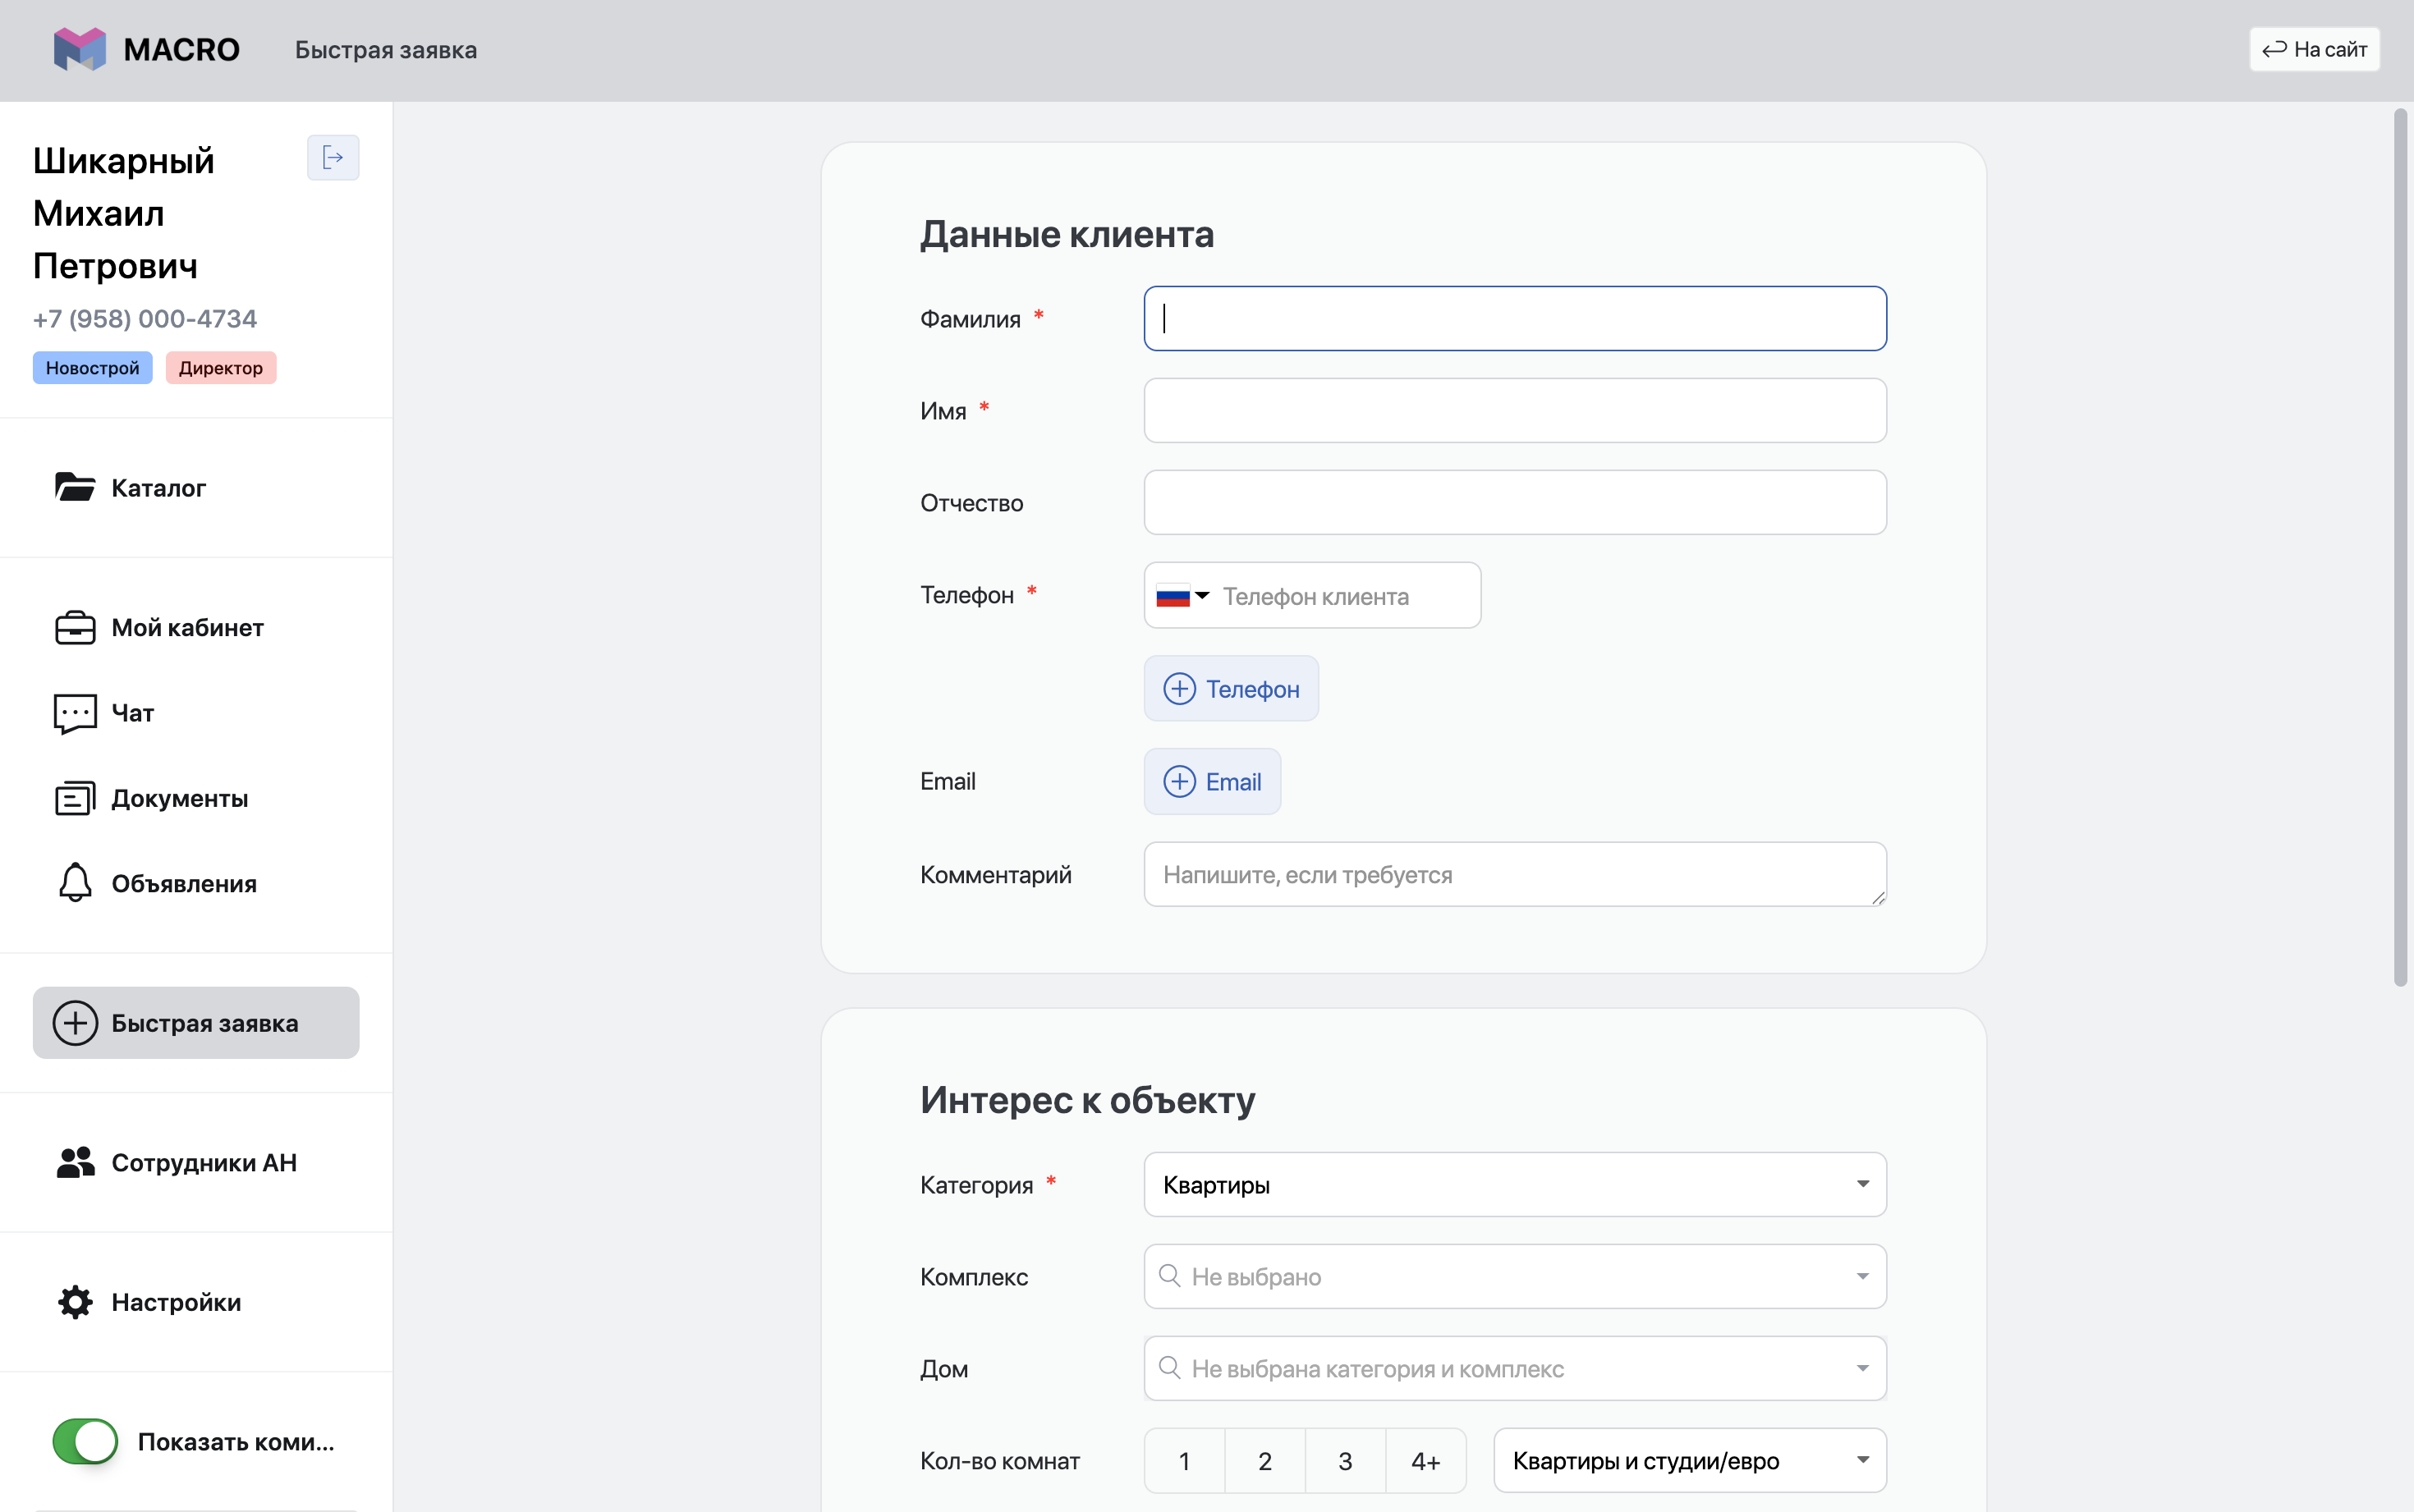
Task: Open Объявления section
Action: [196, 884]
